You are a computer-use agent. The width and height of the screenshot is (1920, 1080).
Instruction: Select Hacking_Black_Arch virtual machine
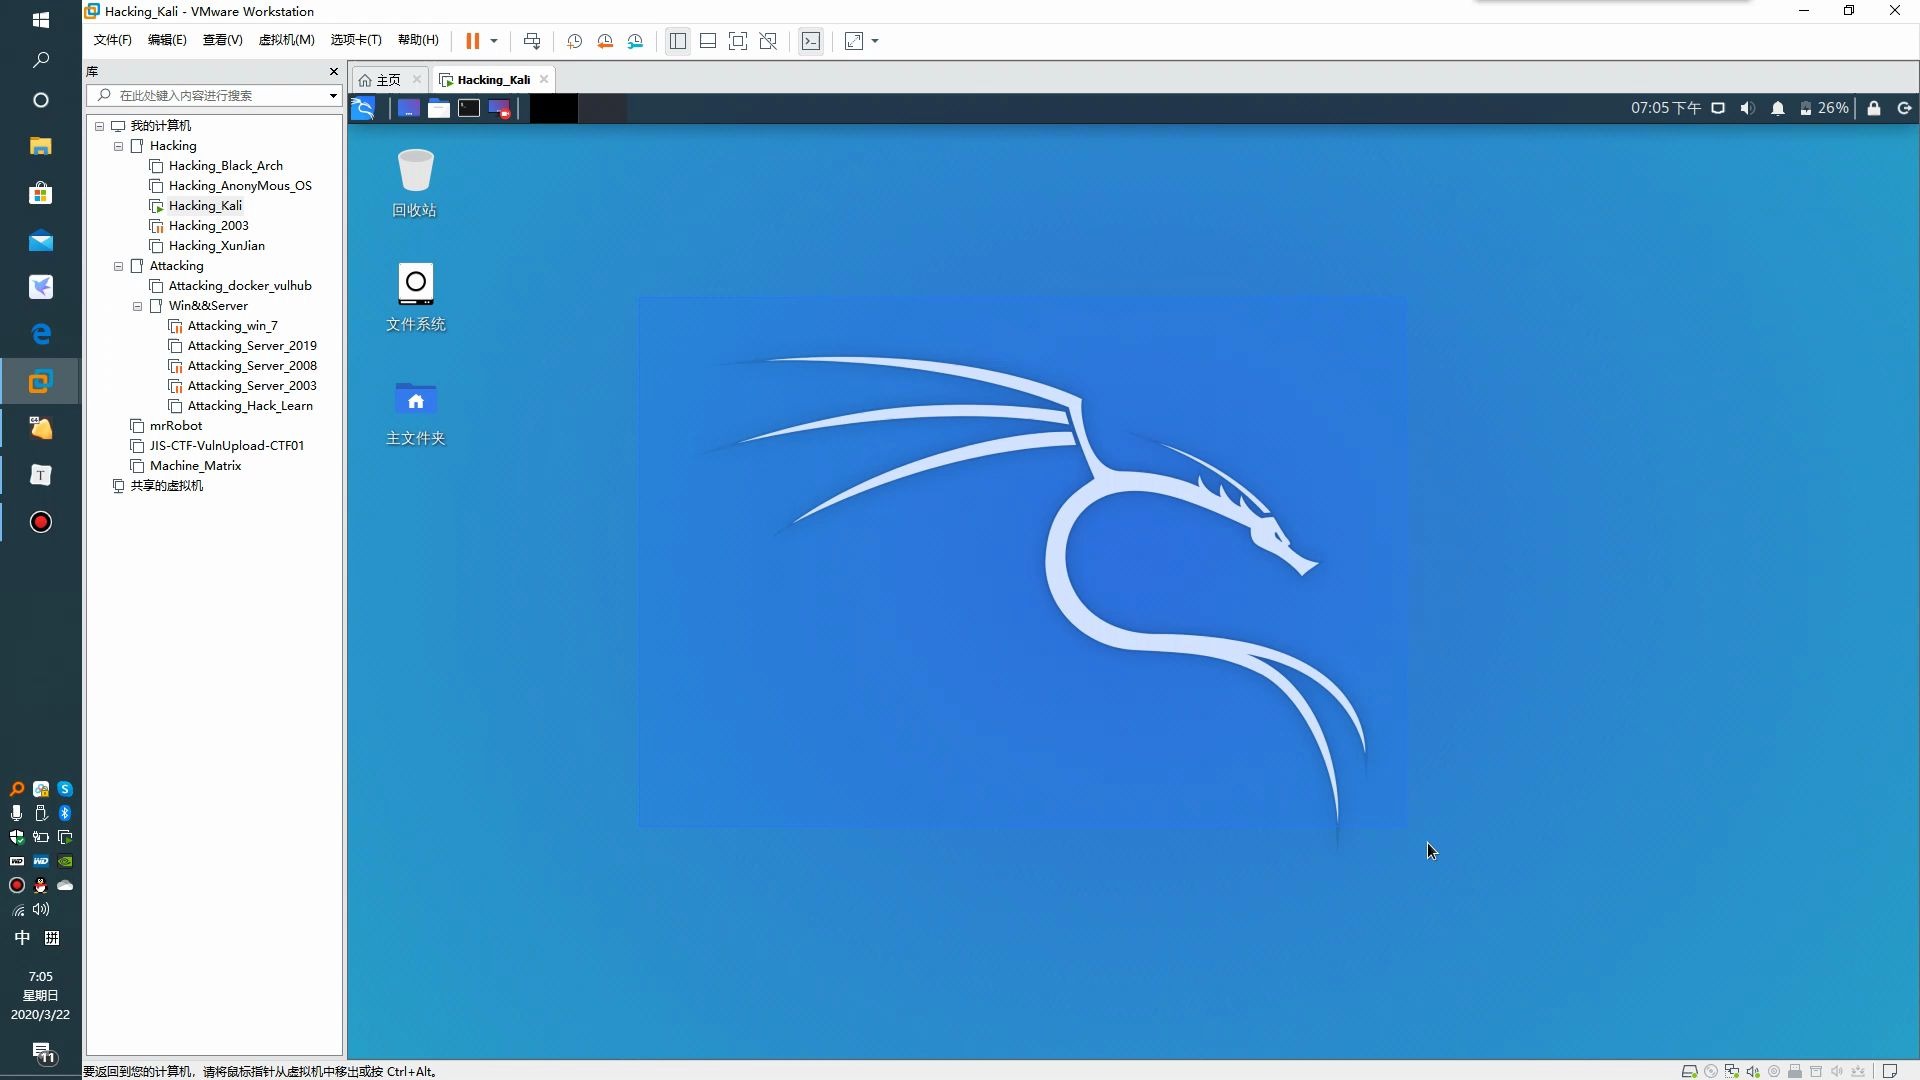click(225, 165)
